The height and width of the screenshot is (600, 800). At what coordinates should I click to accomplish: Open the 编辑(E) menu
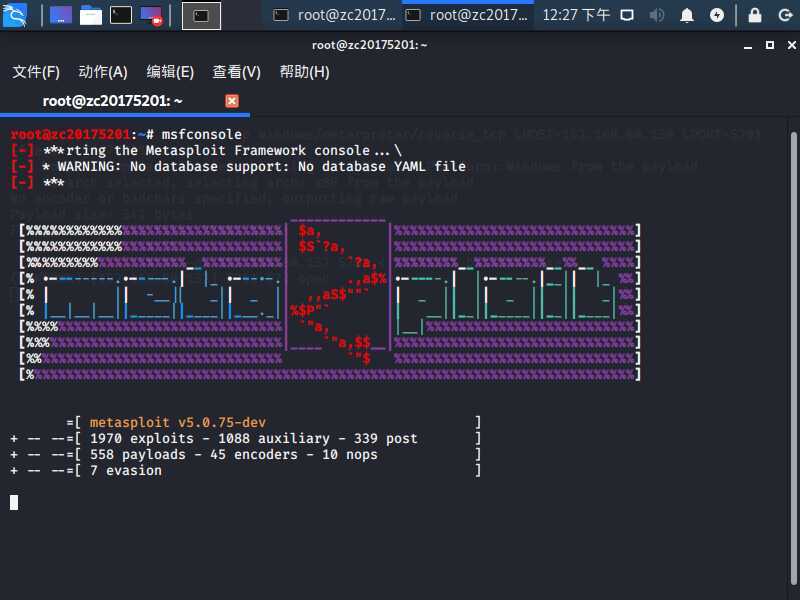point(170,72)
